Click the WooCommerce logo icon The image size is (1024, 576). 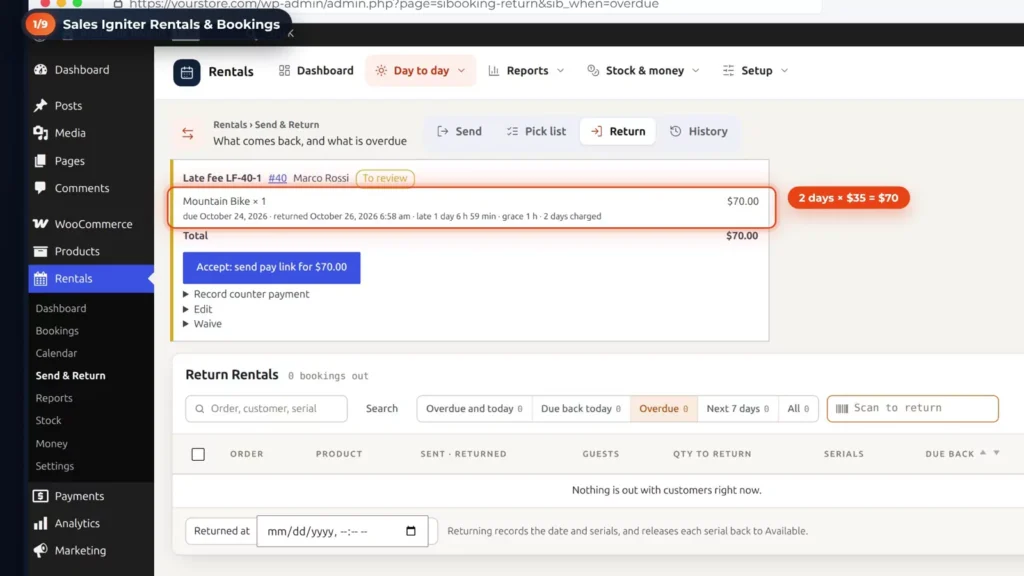(40, 223)
